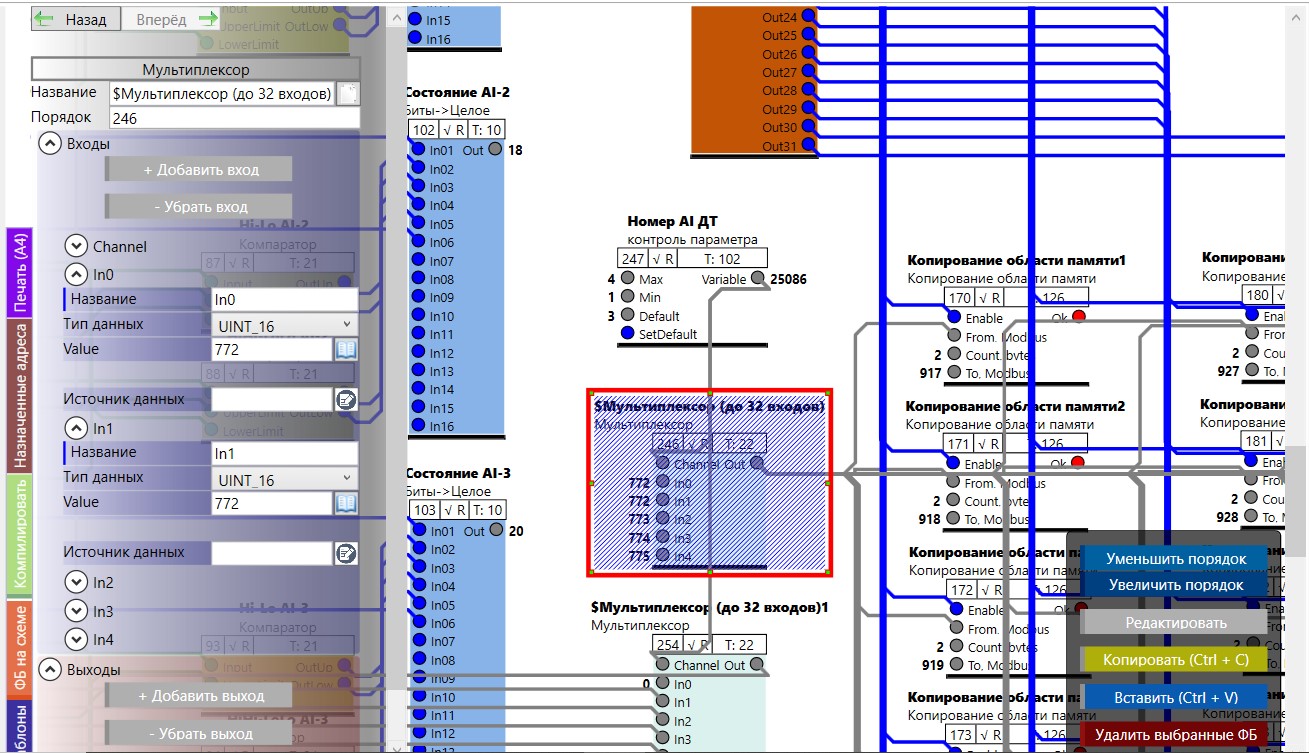Expand the Channel section
This screenshot has height=753, width=1309.
coord(75,246)
